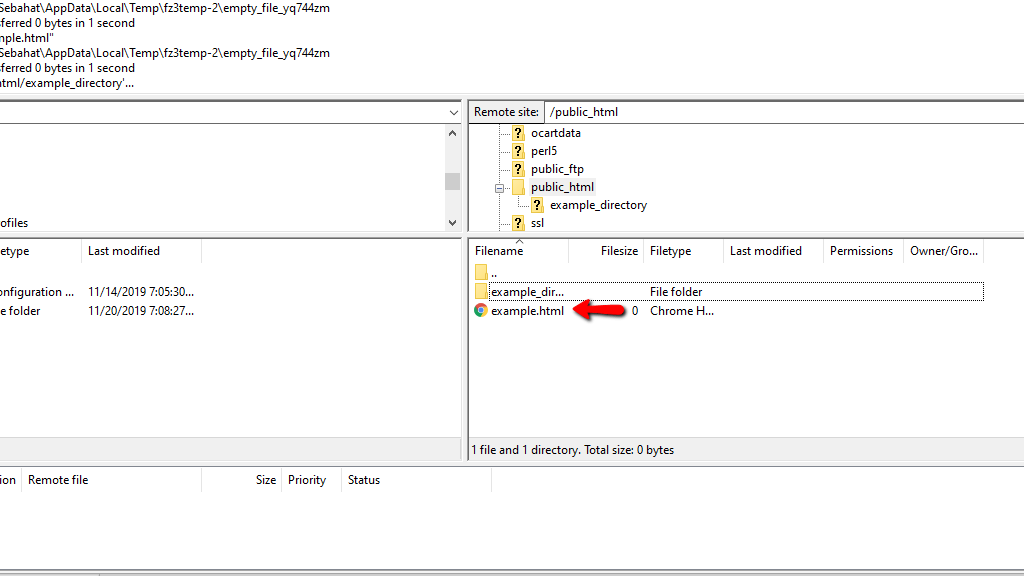Click the local date 11/14/2019 7:05:30...

140,292
